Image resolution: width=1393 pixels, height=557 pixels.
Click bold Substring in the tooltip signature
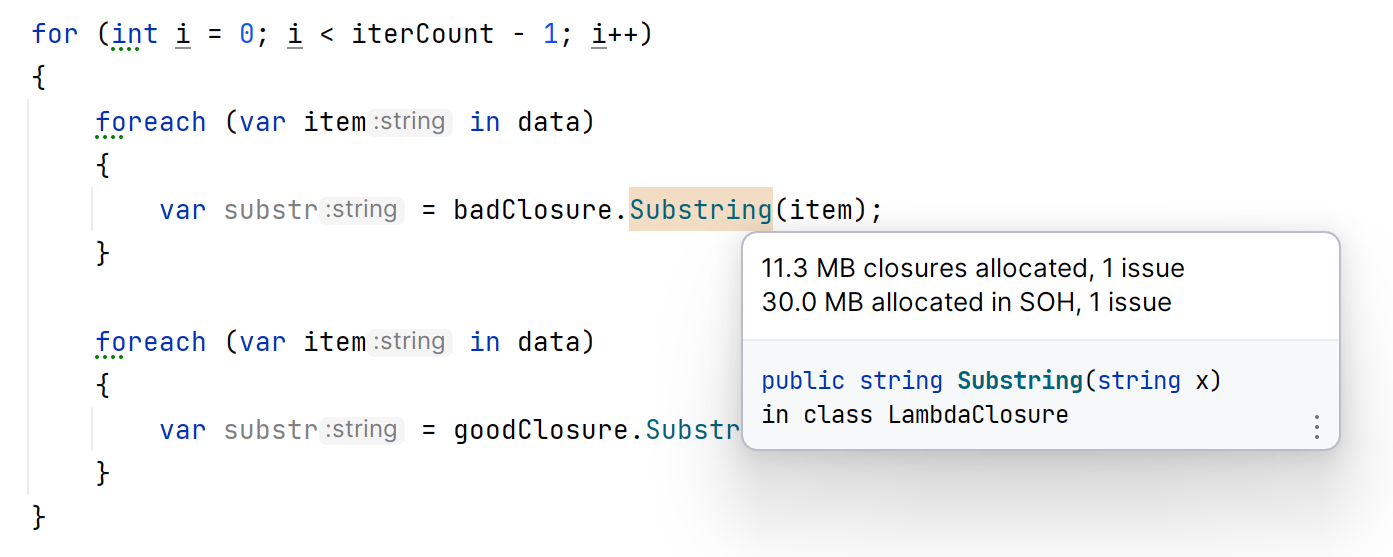point(1020,381)
